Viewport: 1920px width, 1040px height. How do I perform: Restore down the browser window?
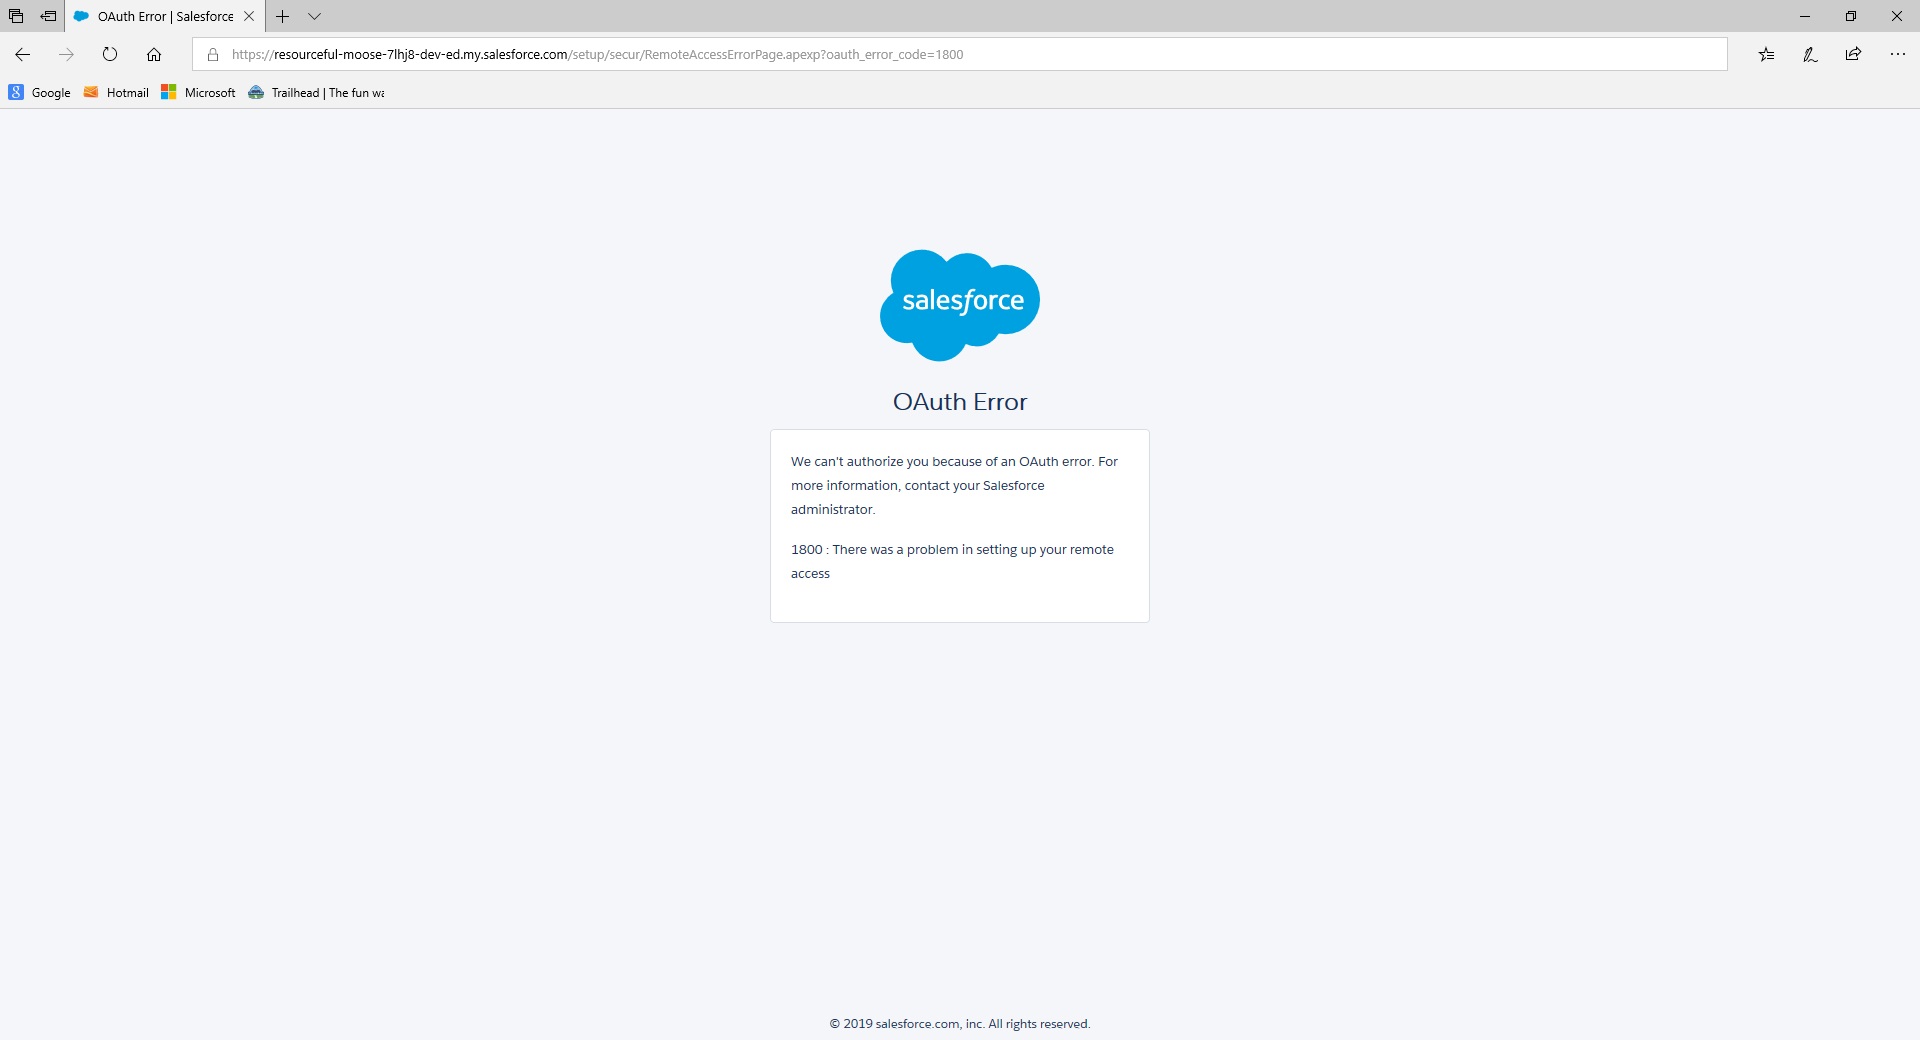pyautogui.click(x=1851, y=16)
